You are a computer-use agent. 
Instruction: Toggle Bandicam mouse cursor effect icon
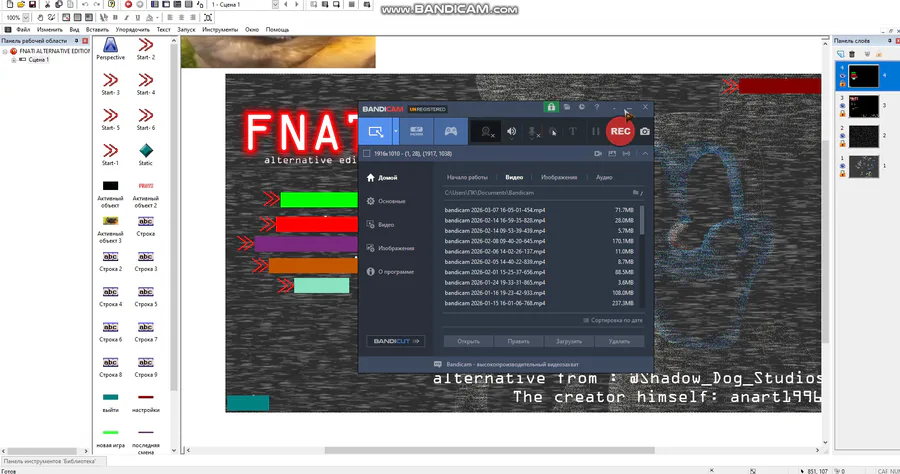[x=553, y=131]
